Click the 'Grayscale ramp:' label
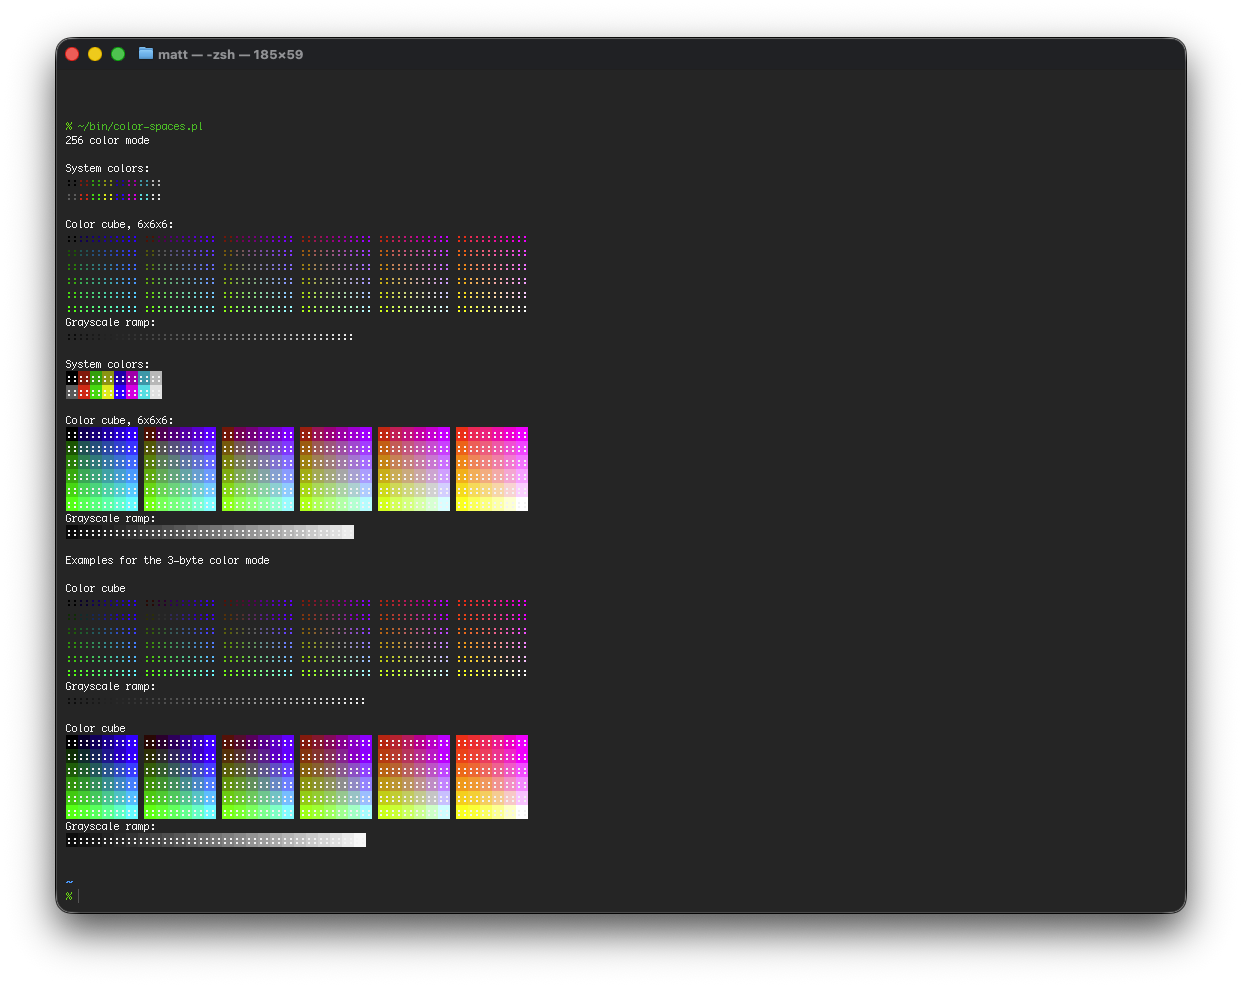The width and height of the screenshot is (1242, 987). tap(108, 518)
